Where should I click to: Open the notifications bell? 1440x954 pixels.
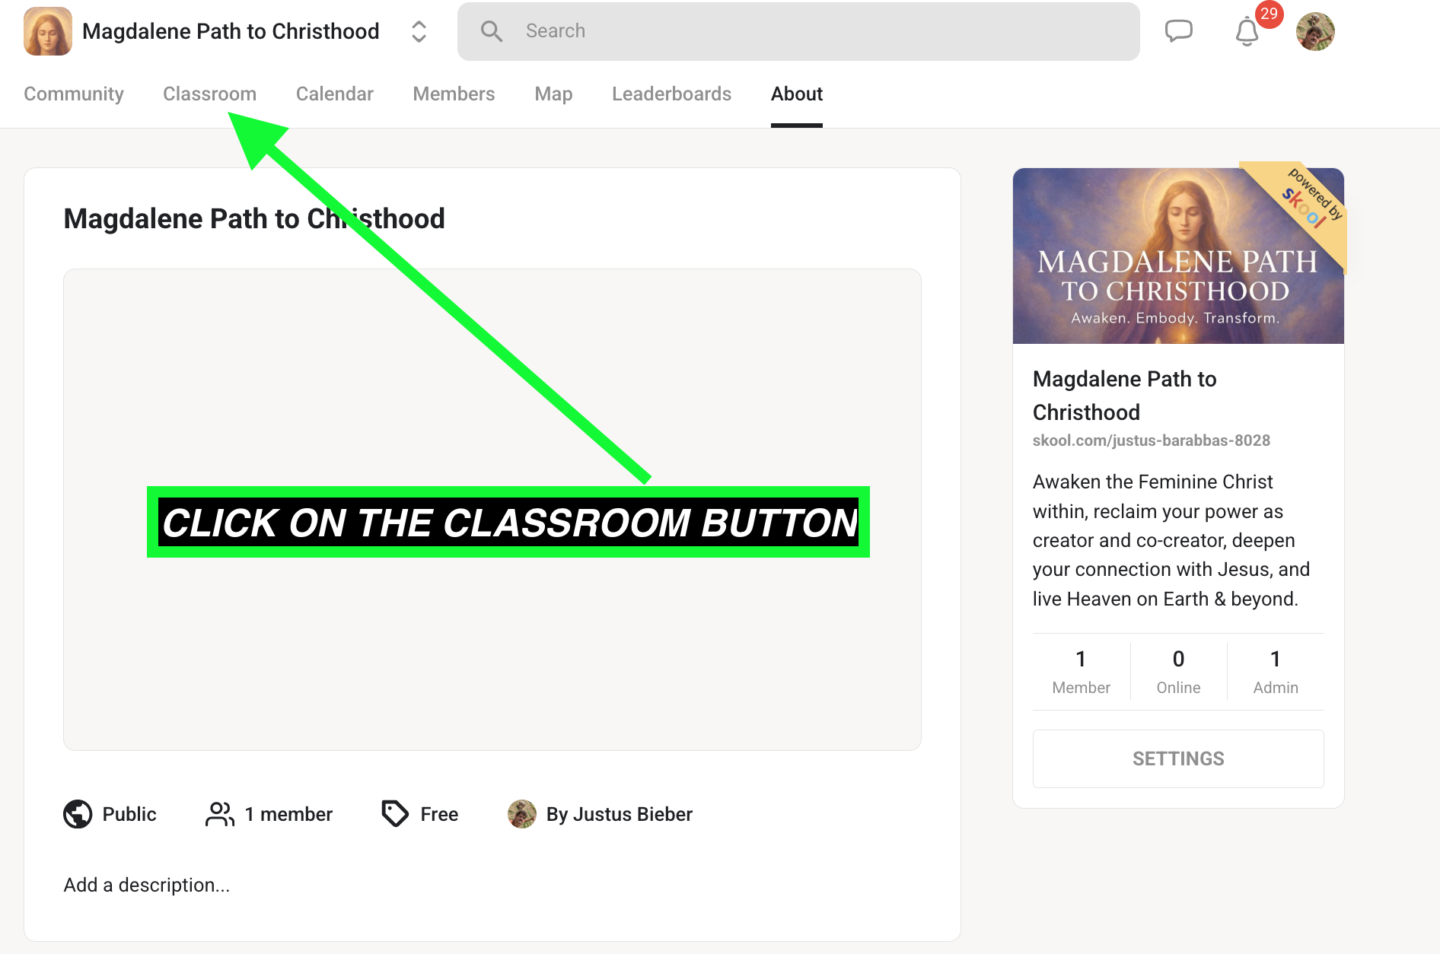(1247, 32)
